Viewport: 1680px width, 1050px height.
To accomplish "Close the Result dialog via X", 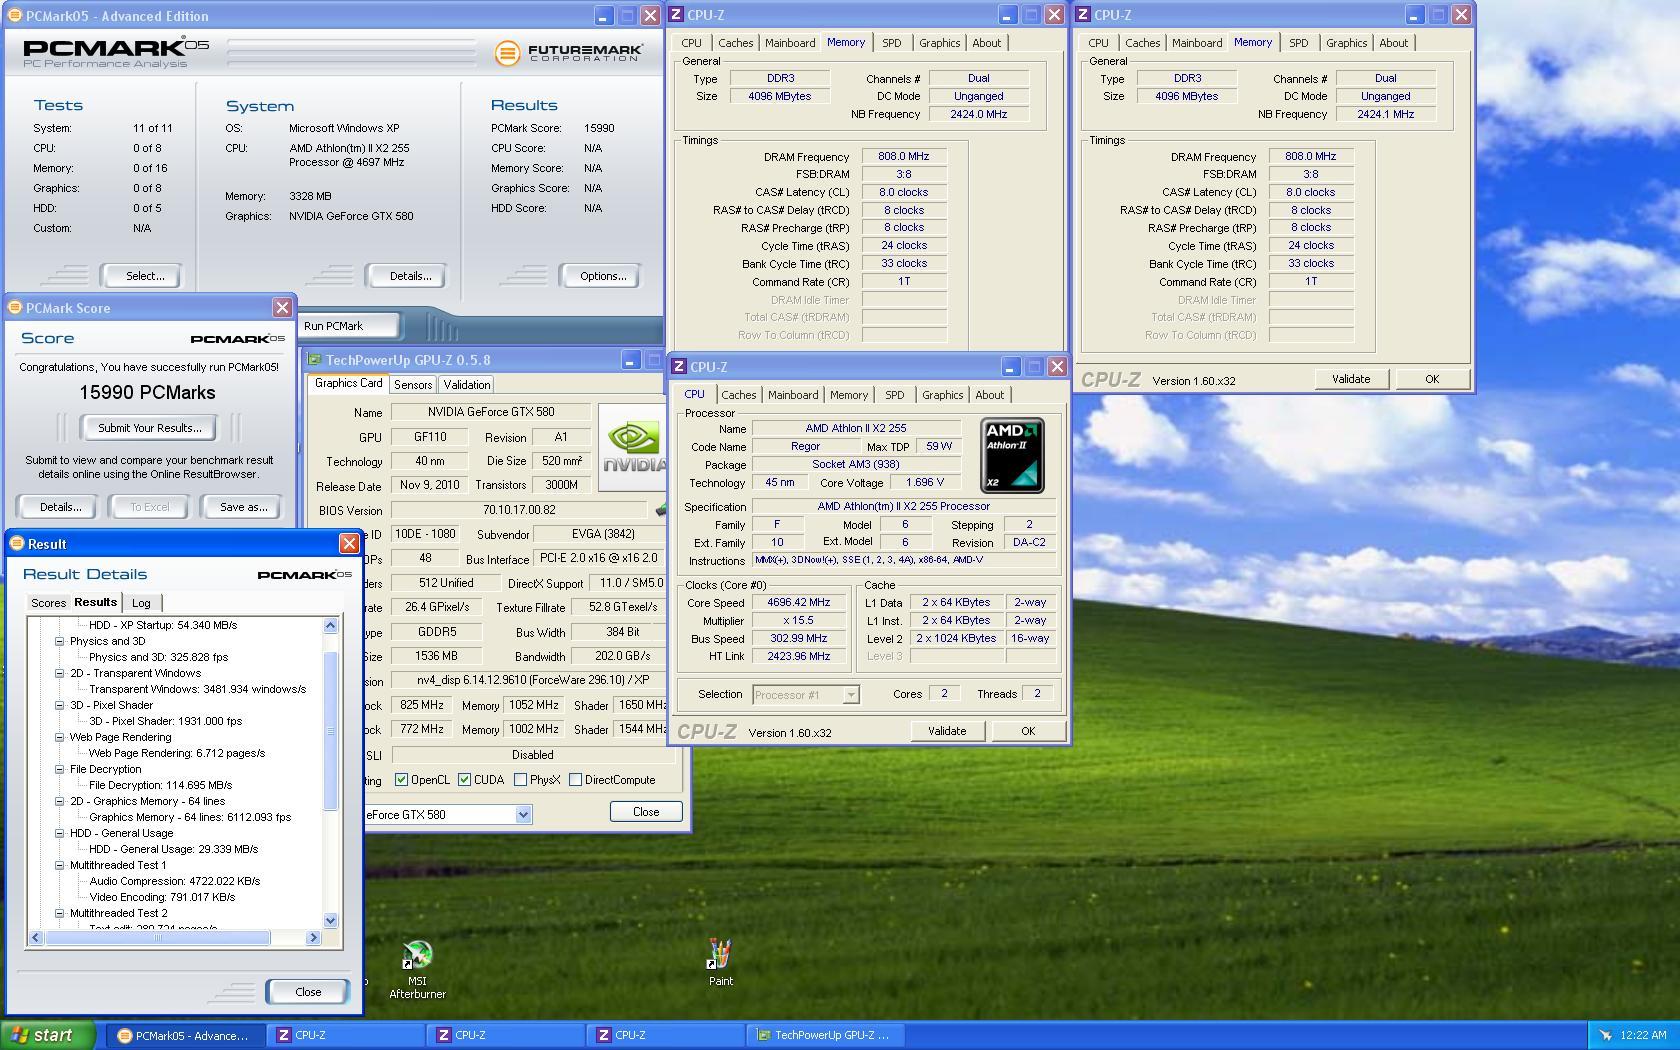I will (349, 543).
